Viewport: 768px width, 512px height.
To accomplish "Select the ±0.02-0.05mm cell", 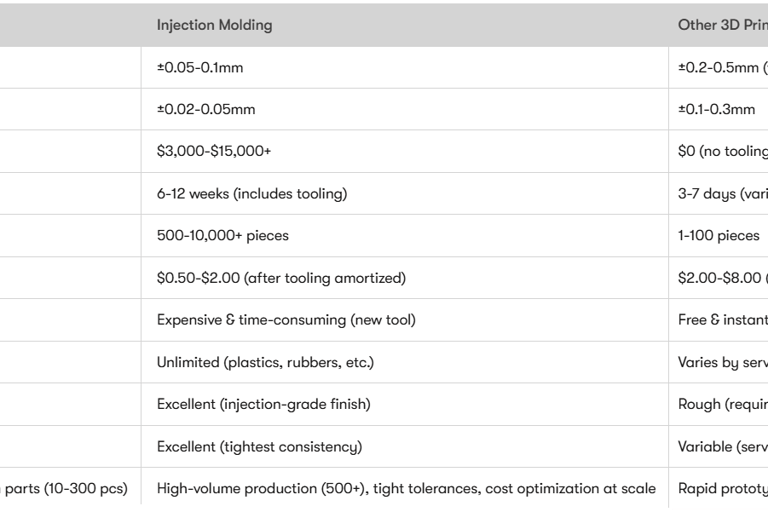I will (x=206, y=110).
